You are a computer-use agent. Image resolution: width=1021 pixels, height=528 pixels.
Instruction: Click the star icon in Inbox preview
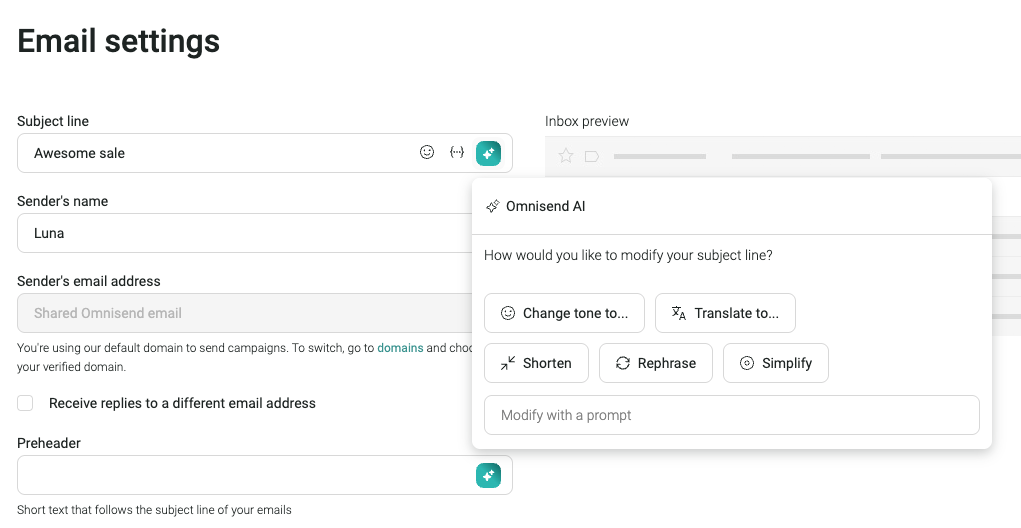coord(566,156)
